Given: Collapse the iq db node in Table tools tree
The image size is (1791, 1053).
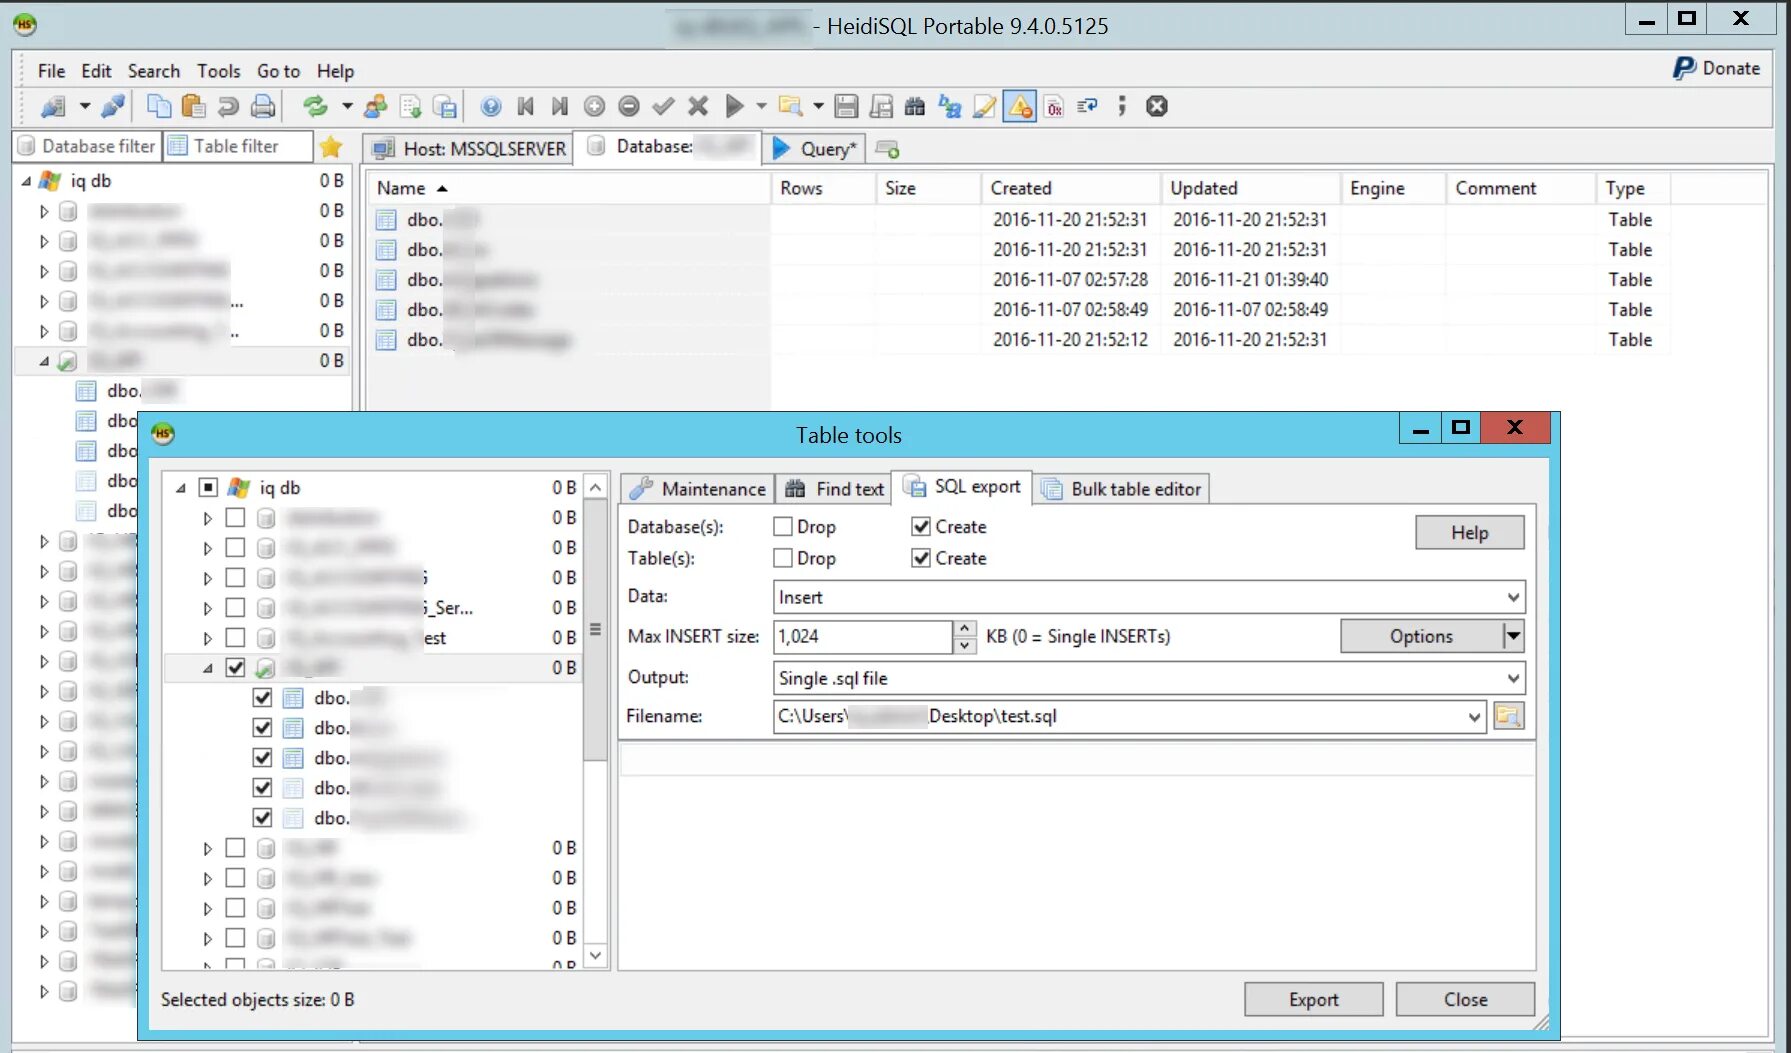Looking at the screenshot, I should click(x=181, y=488).
